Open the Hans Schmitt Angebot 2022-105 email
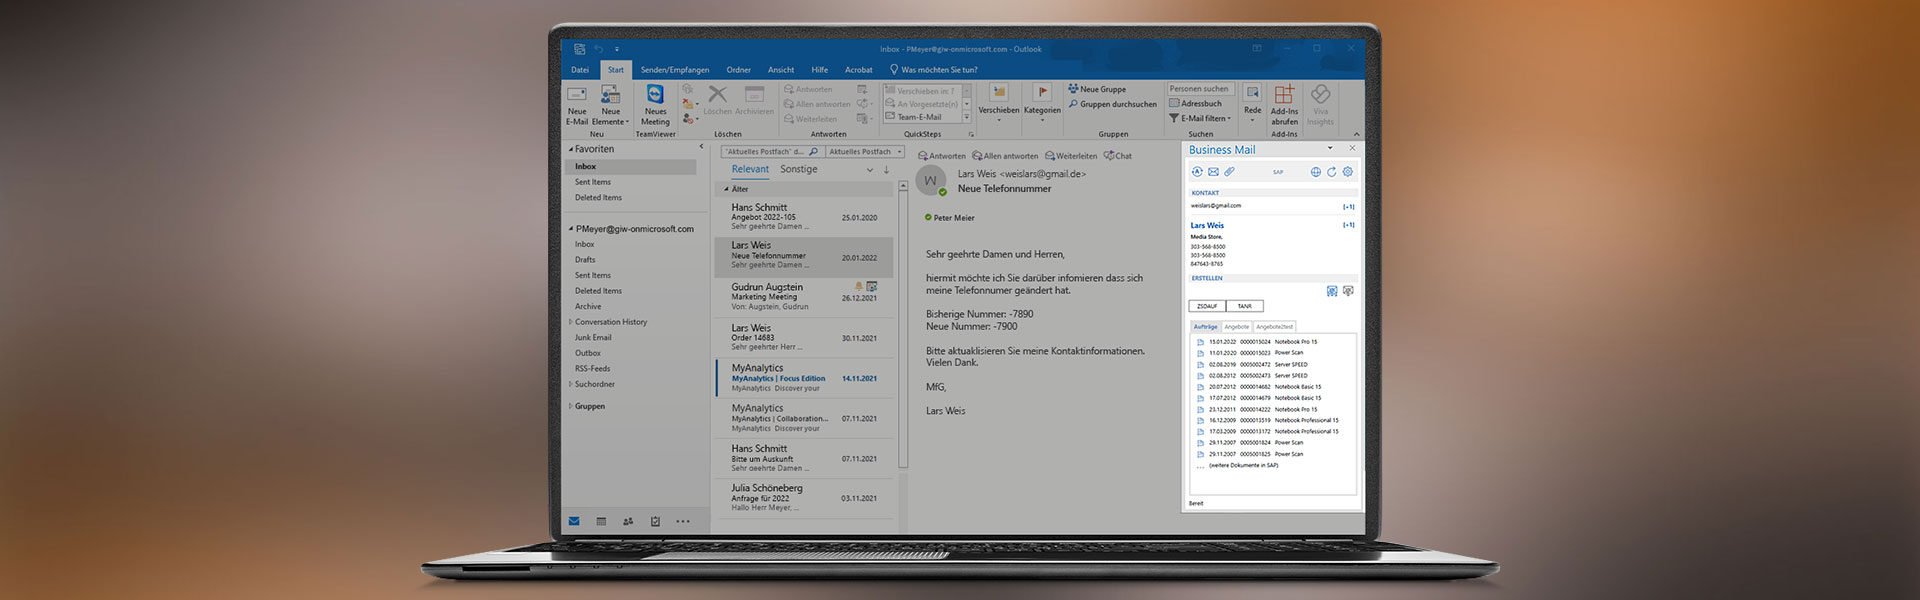Screen dimensions: 1920x600 804,216
